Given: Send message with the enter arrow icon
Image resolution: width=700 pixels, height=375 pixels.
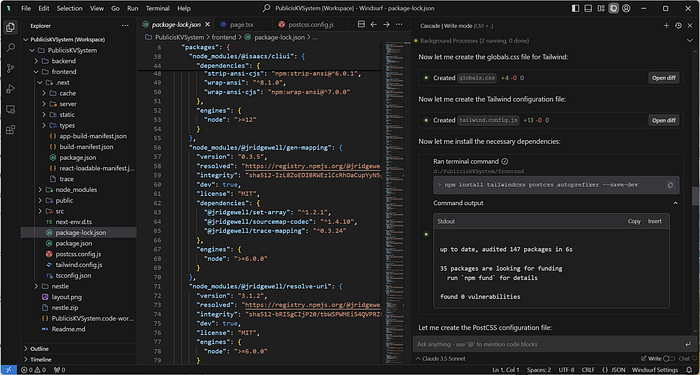Looking at the screenshot, I should (688, 344).
